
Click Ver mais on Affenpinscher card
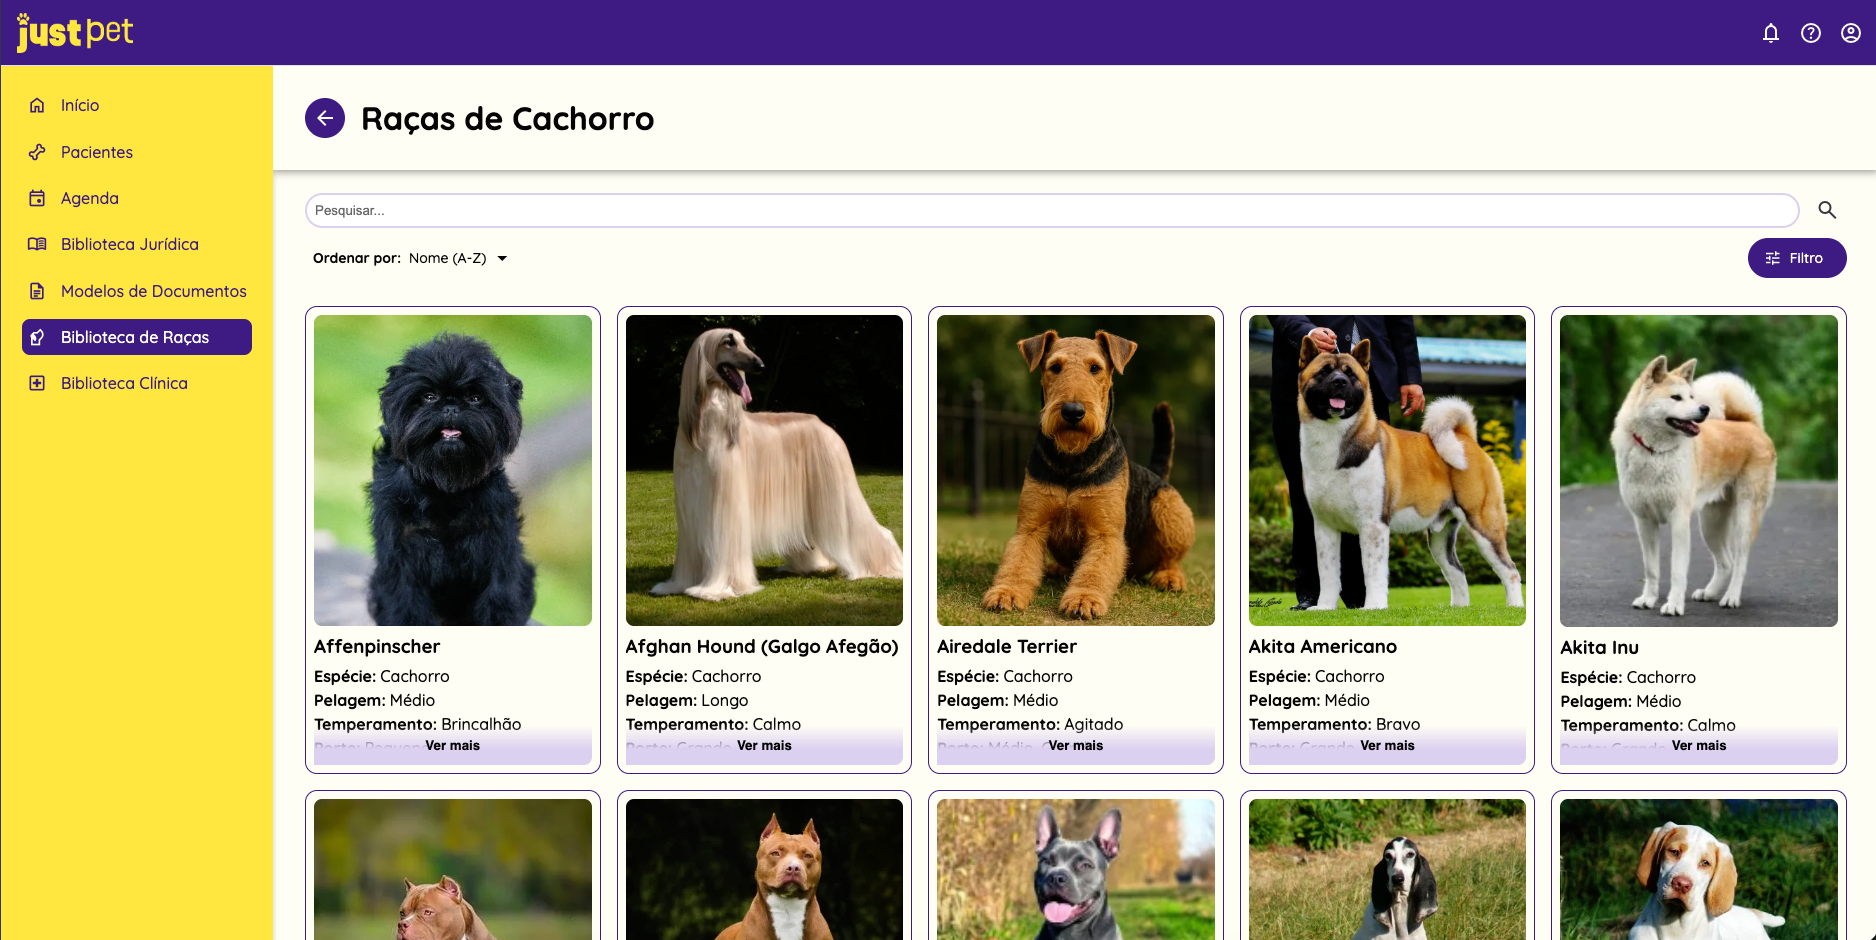click(453, 746)
